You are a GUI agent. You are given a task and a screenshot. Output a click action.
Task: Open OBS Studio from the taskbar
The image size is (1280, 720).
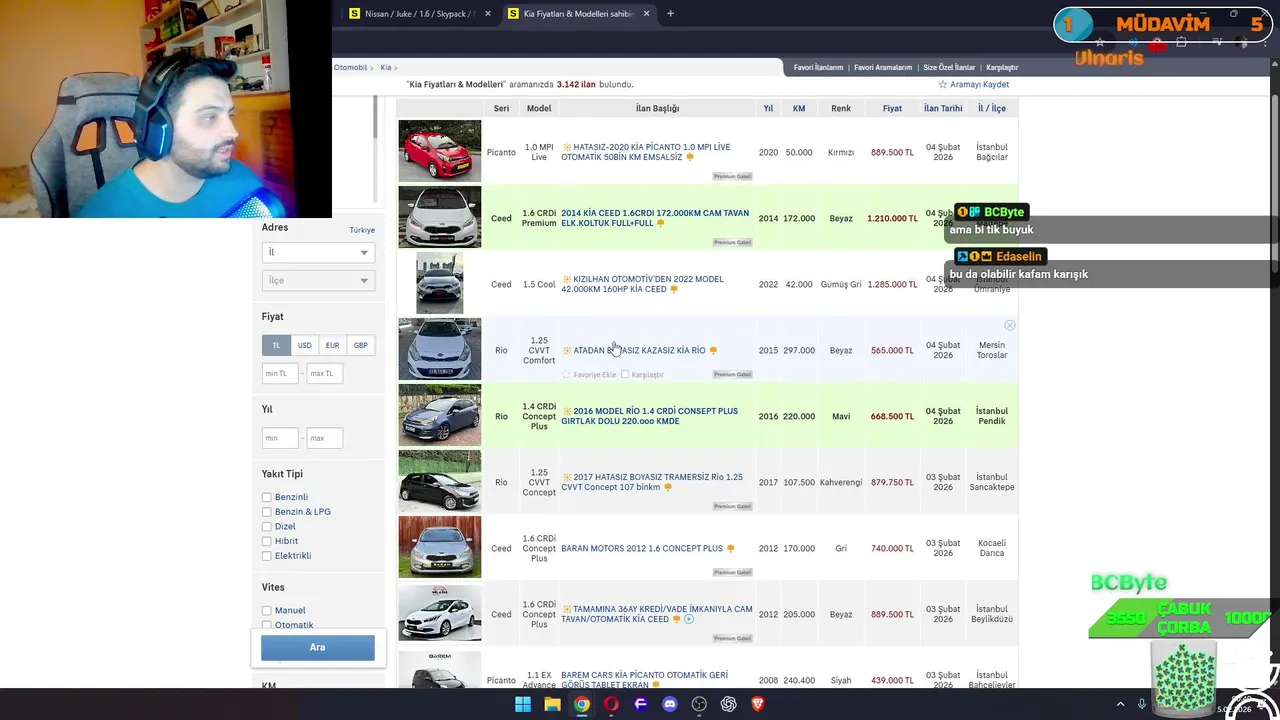click(699, 704)
